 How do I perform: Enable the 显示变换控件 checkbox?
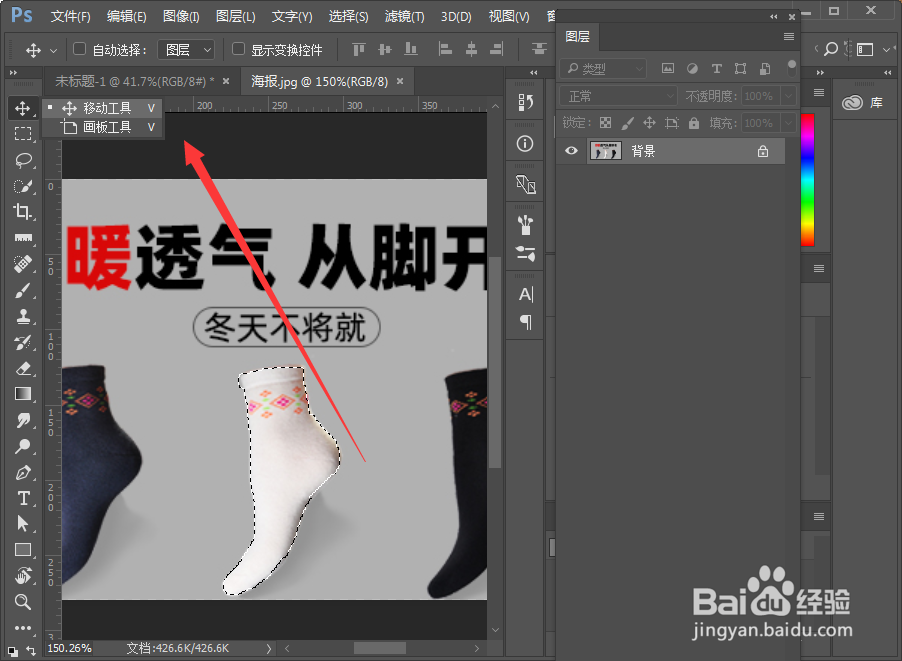(237, 49)
